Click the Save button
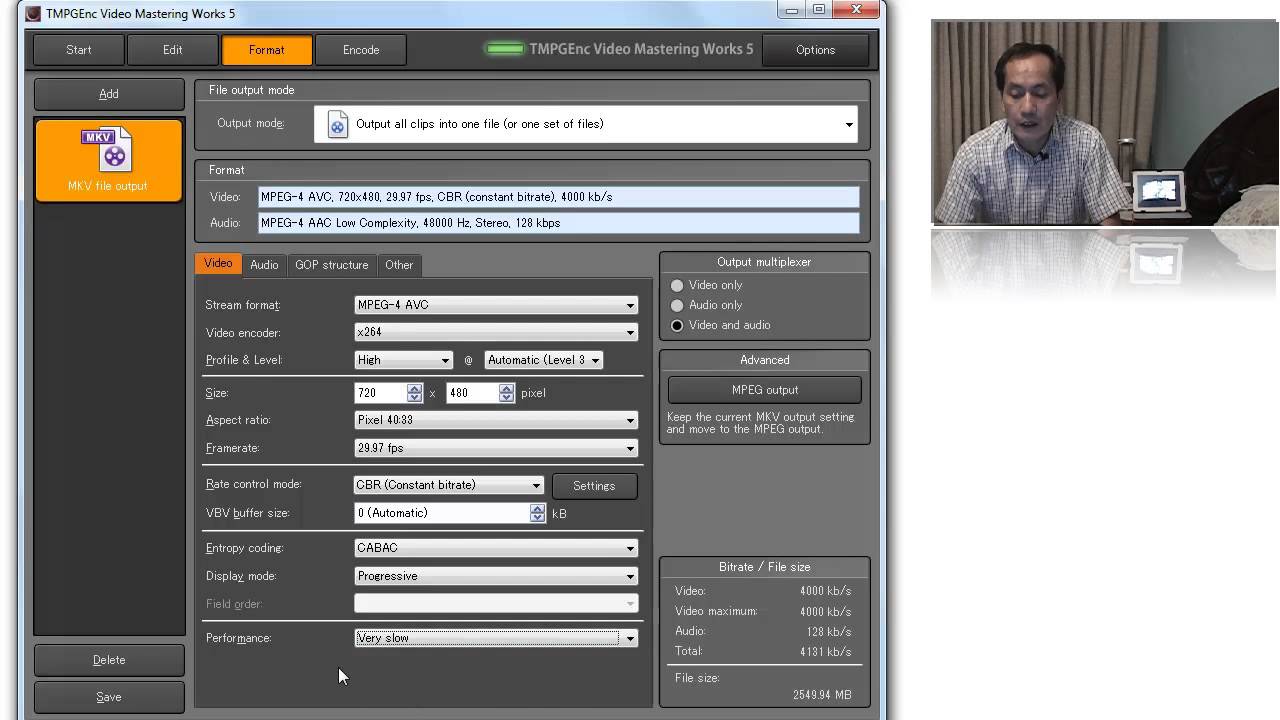Image resolution: width=1280 pixels, height=720 pixels. coord(109,697)
